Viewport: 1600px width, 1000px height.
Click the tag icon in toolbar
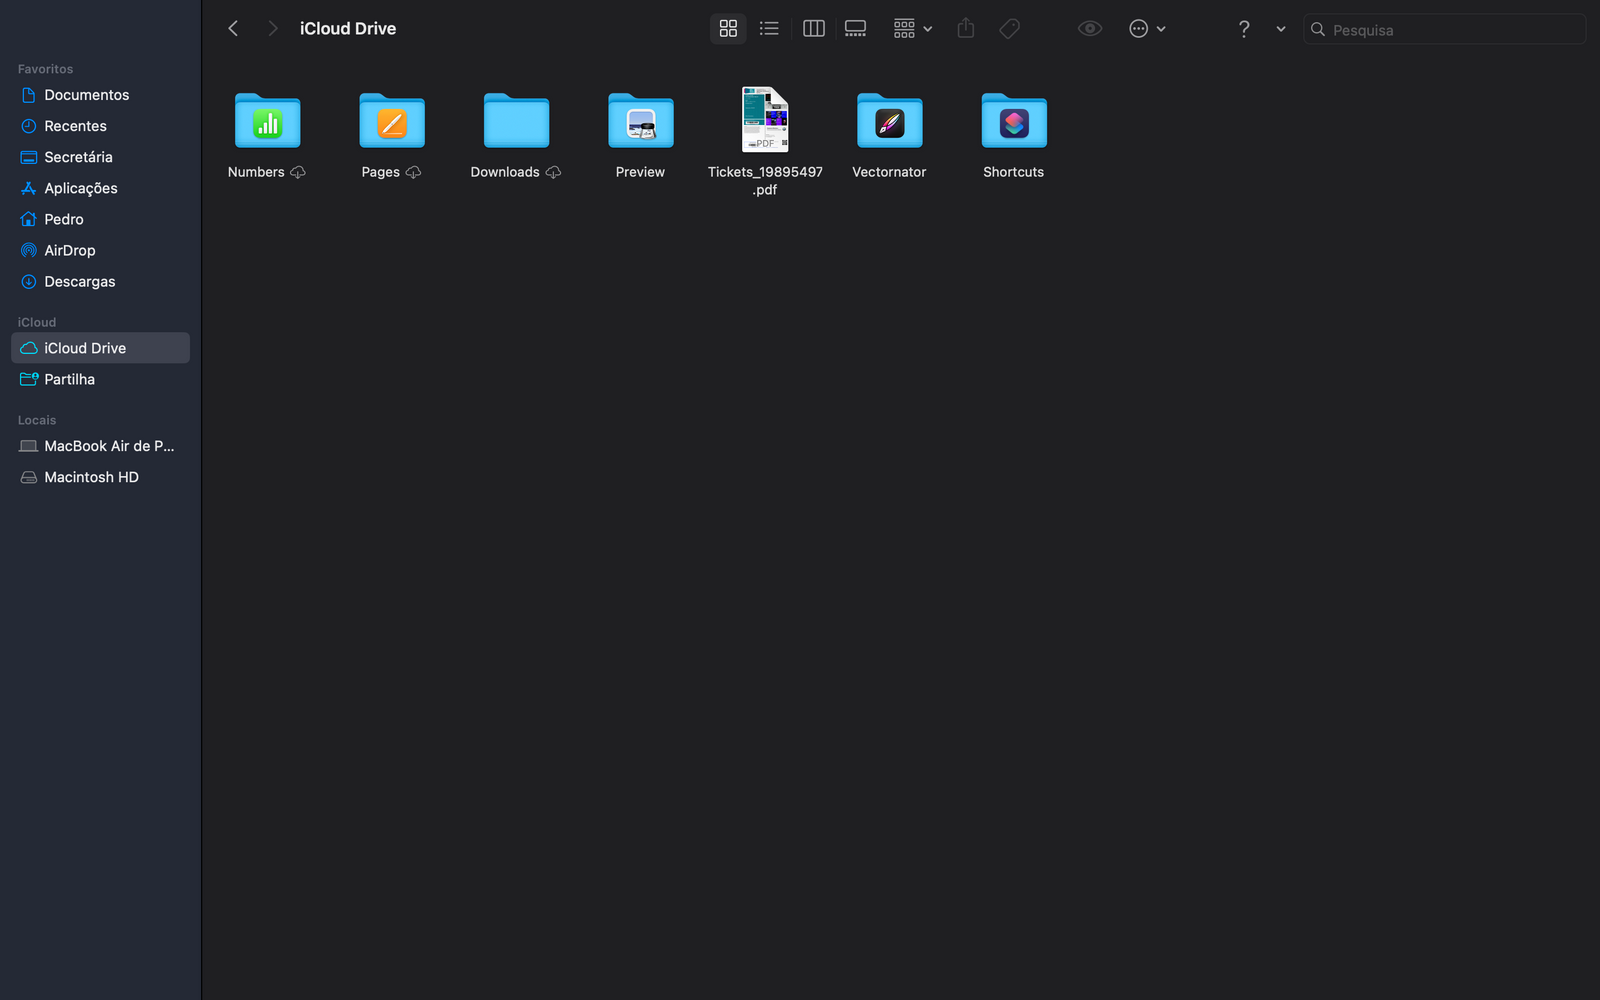(1010, 29)
